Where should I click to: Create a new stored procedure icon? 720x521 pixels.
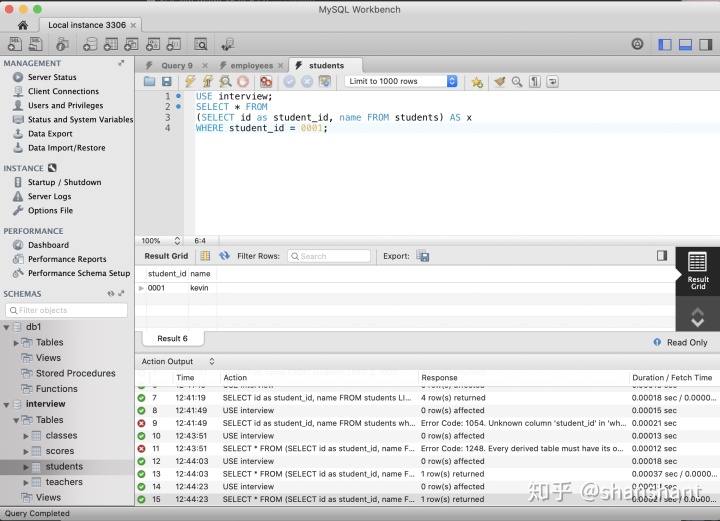pos(152,44)
